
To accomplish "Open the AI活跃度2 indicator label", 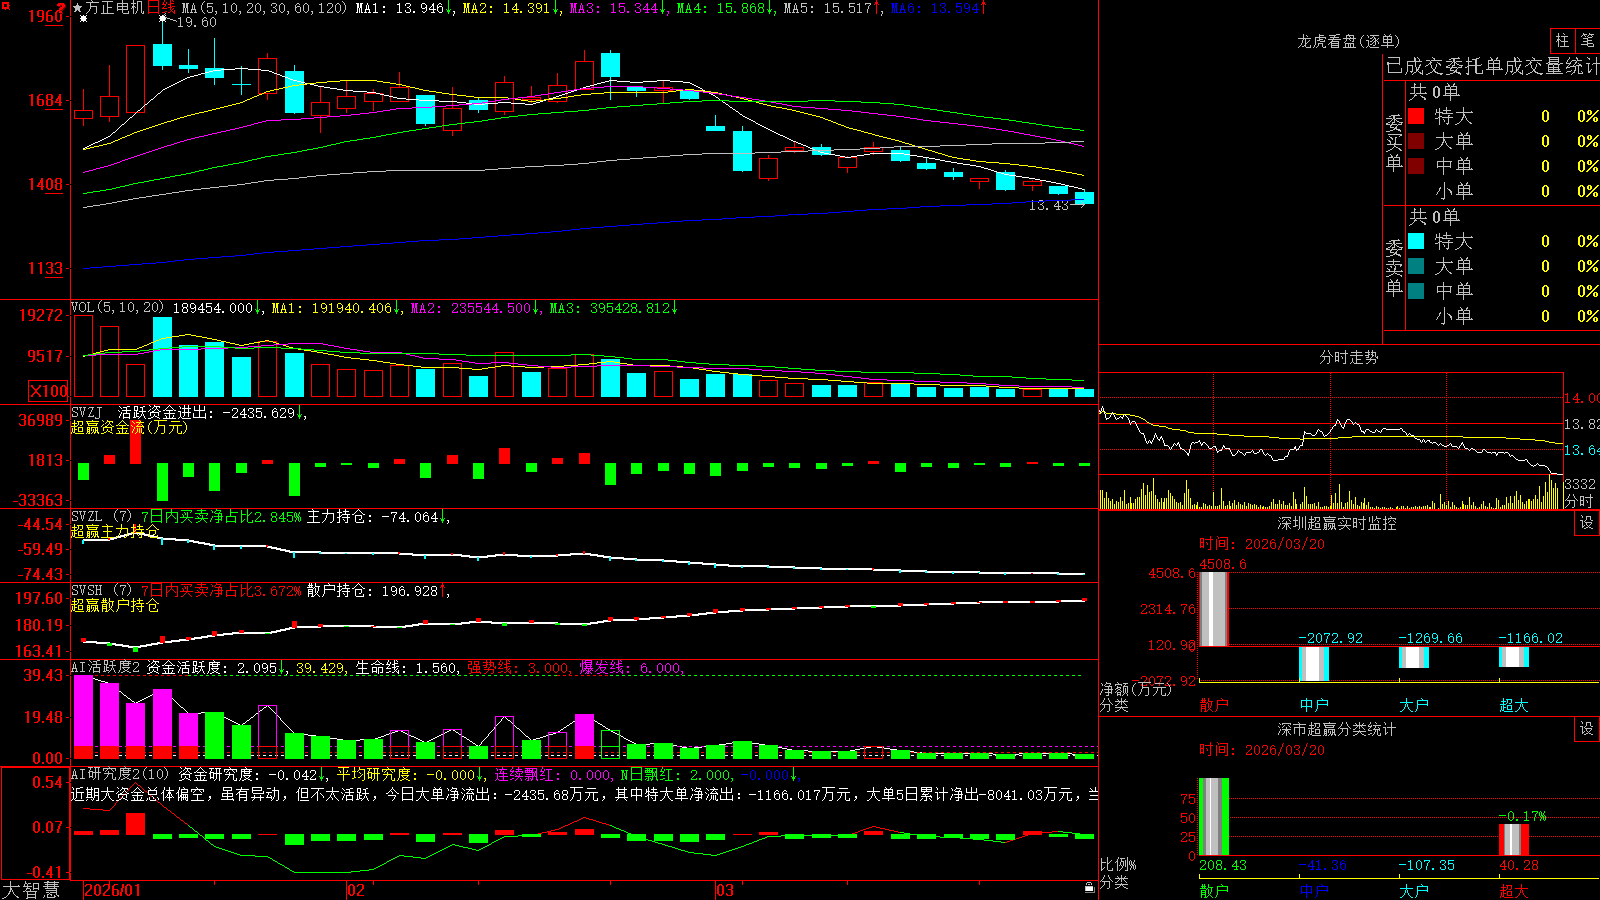I will [106, 668].
